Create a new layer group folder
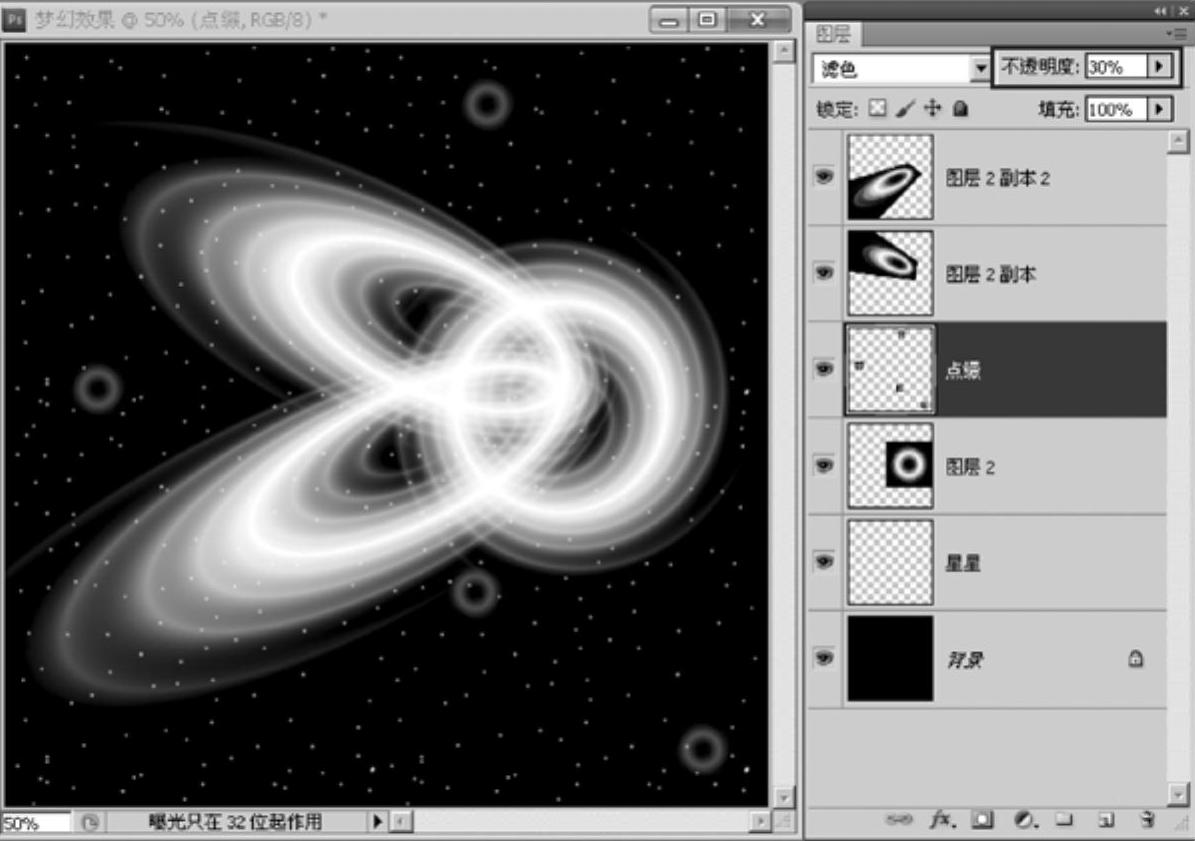The width and height of the screenshot is (1195, 841). click(1064, 820)
